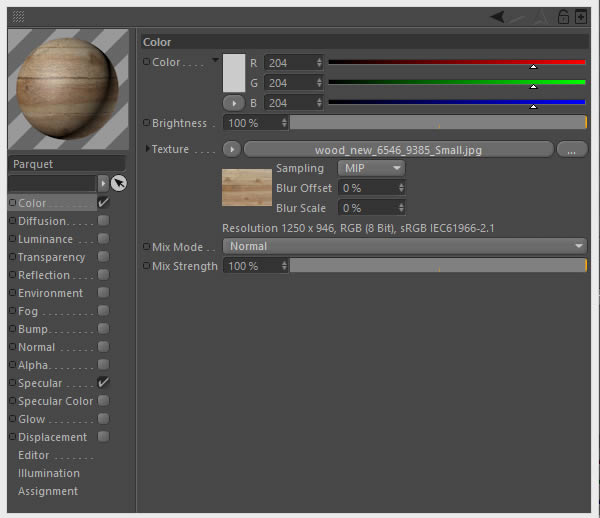Enable the Diffusion channel checkbox

point(103,220)
